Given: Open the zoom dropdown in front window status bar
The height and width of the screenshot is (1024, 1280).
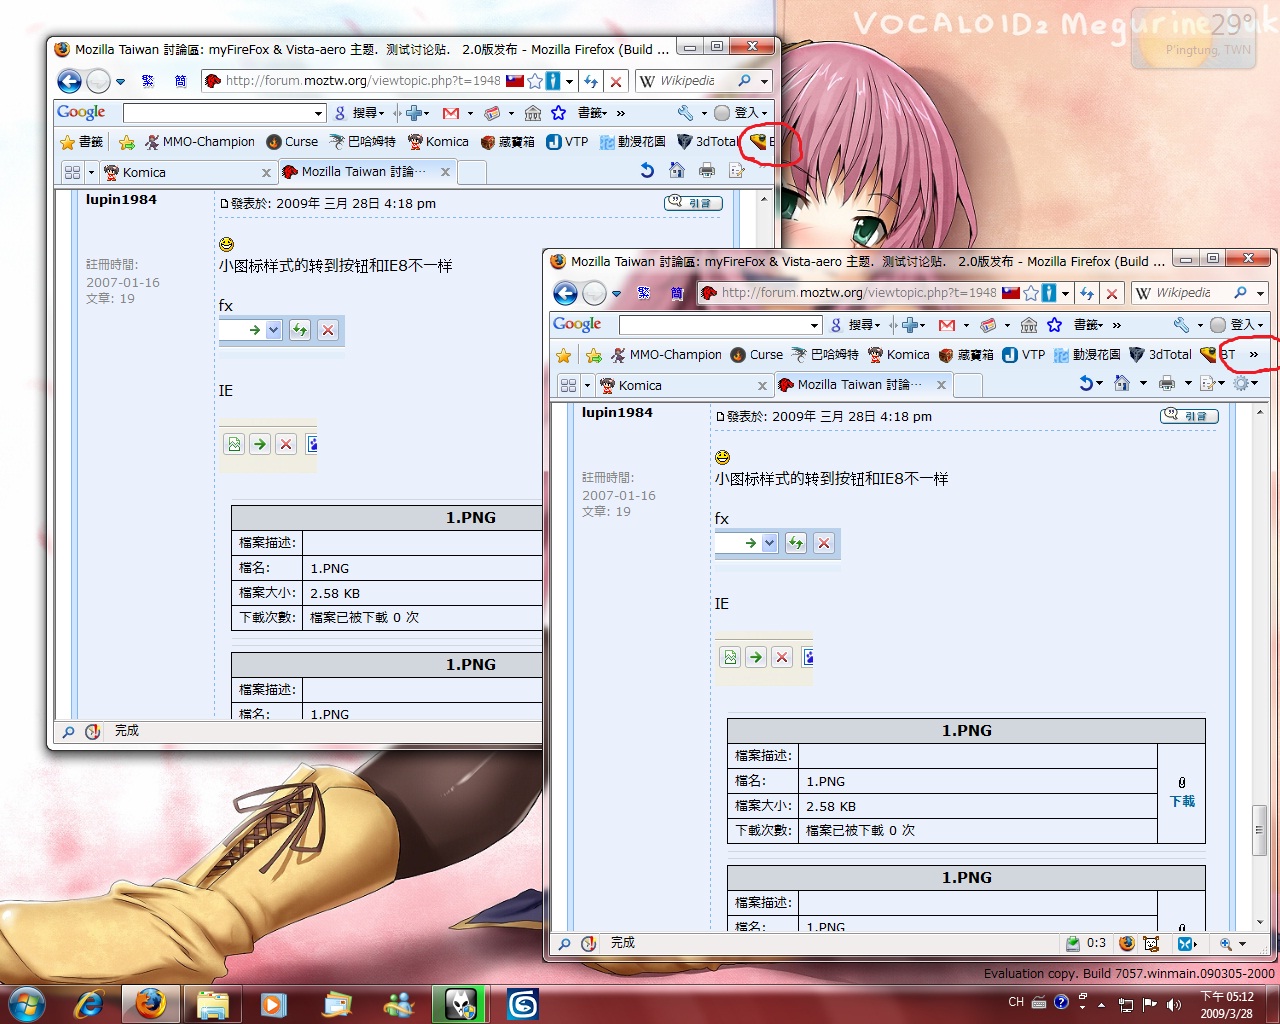Looking at the screenshot, I should point(1243,943).
